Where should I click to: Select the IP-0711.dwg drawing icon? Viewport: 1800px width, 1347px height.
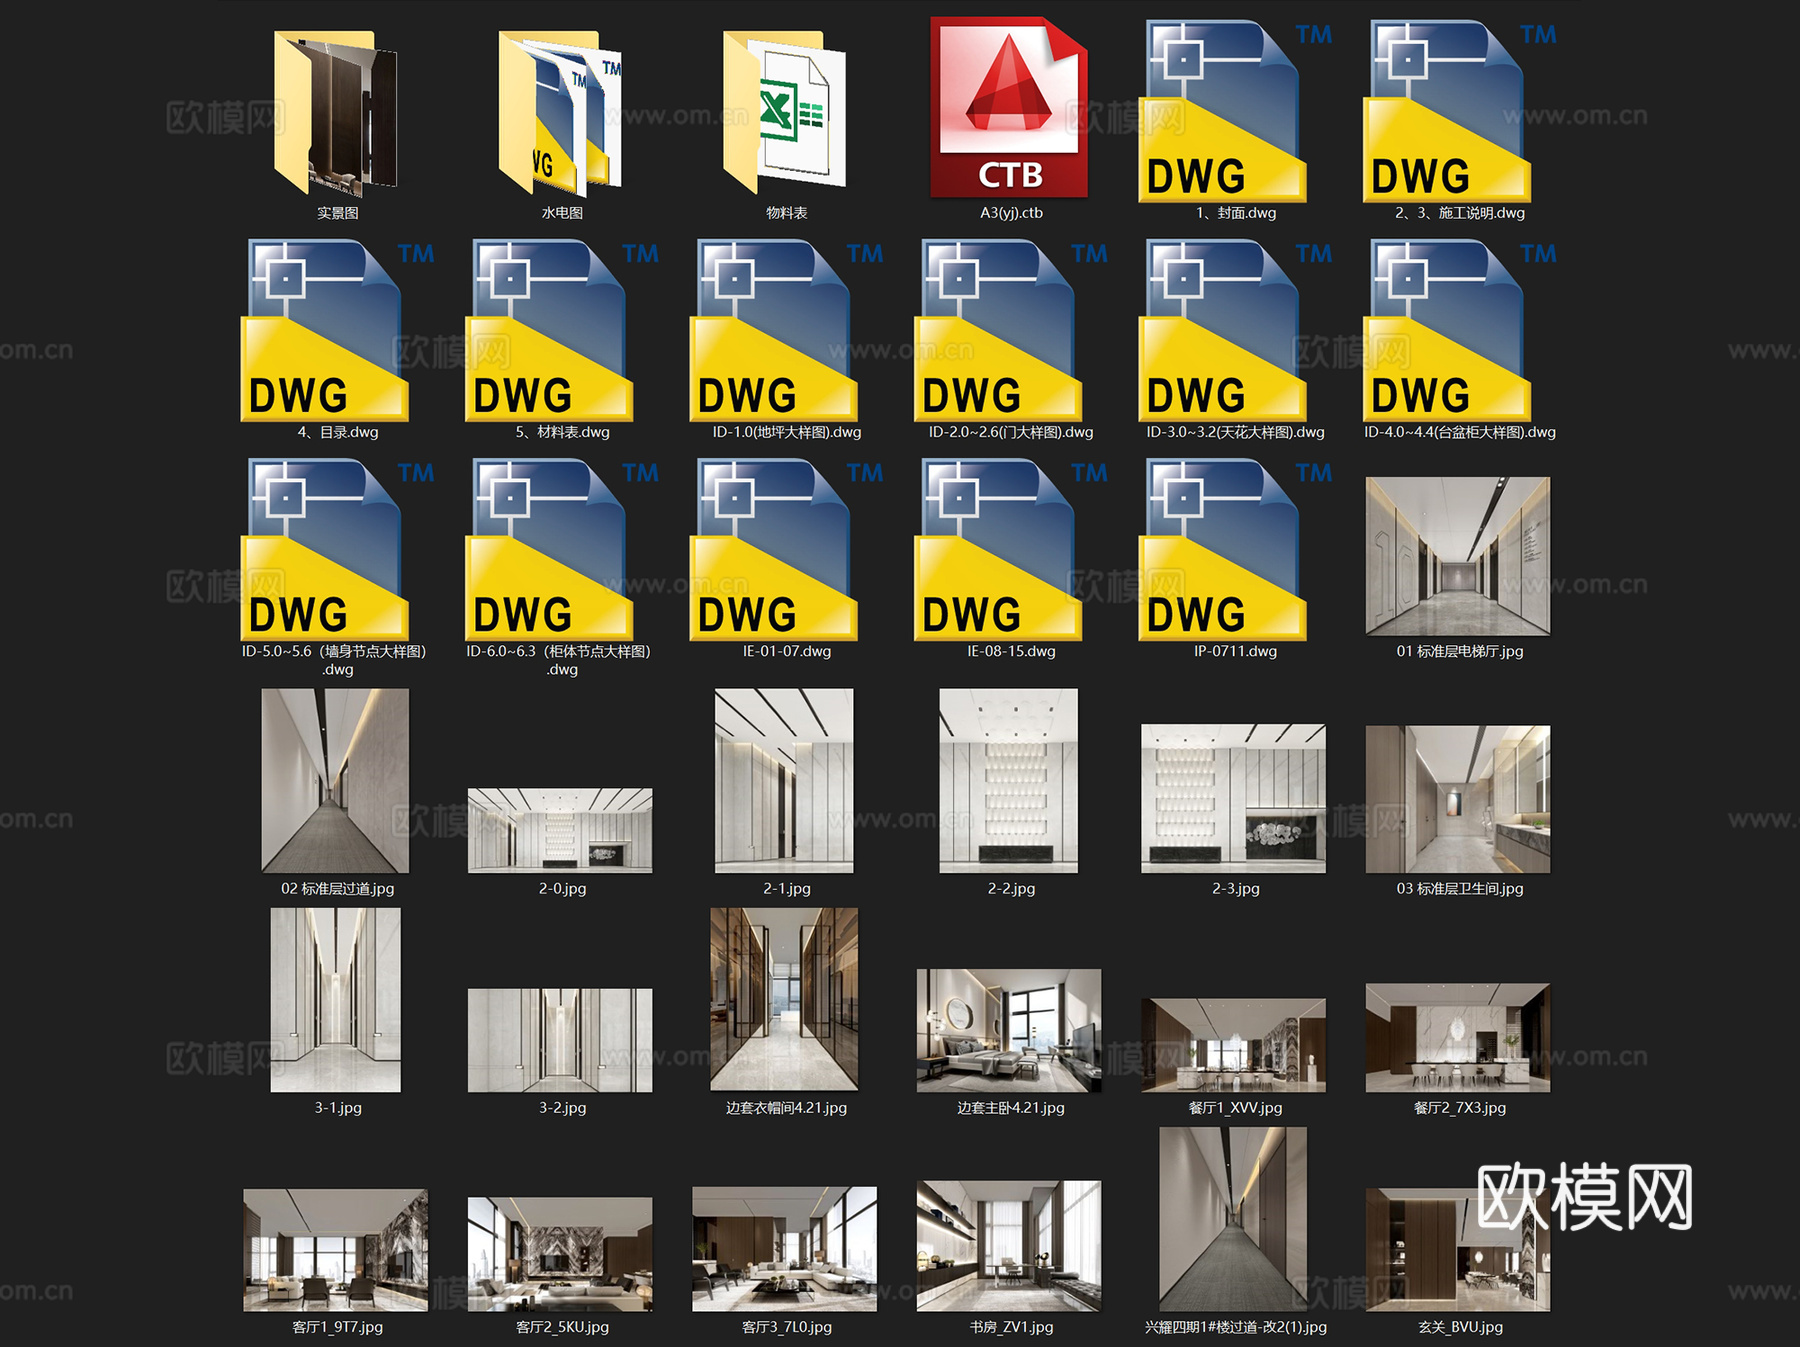1235,549
